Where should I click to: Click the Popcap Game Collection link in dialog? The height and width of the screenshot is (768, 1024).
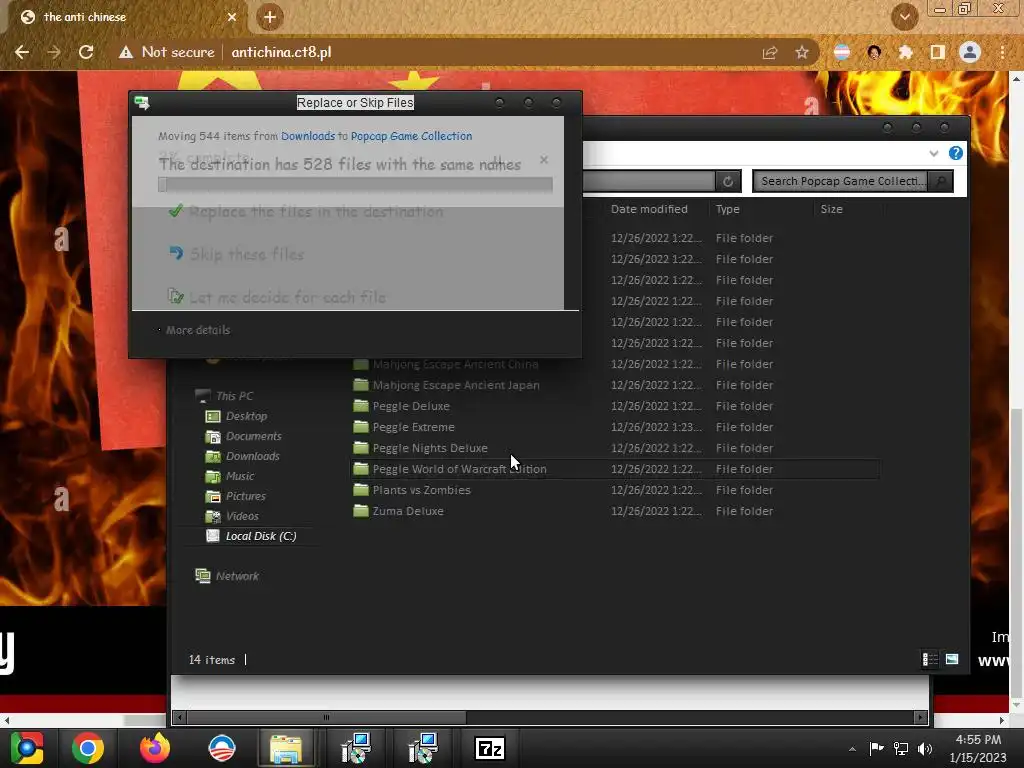point(411,136)
